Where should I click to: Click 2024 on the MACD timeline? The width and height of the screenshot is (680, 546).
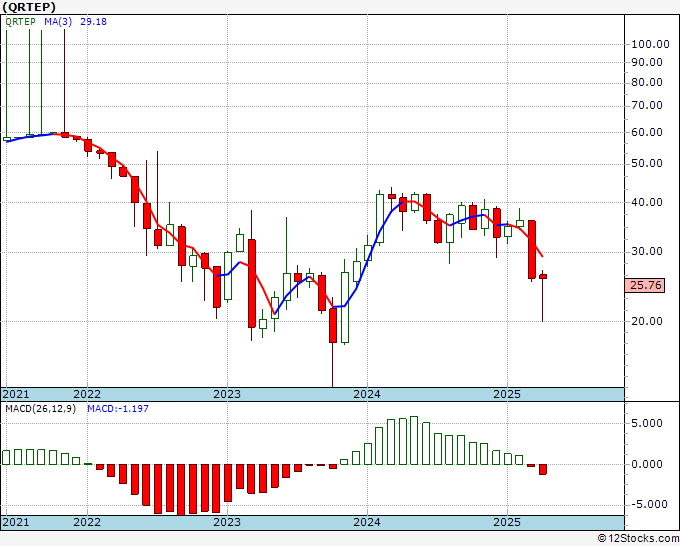367,522
